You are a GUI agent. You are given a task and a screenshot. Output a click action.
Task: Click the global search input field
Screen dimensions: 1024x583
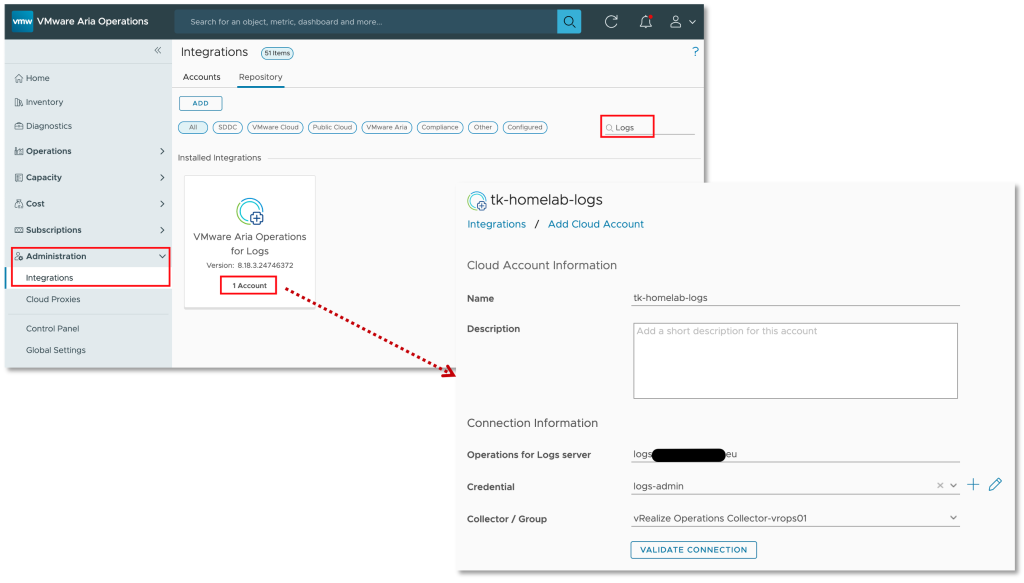[366, 22]
